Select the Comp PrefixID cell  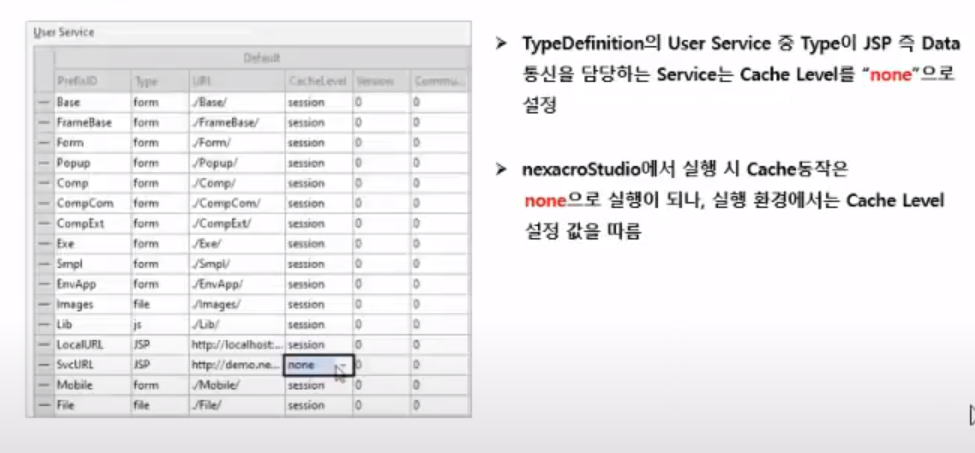(92, 183)
